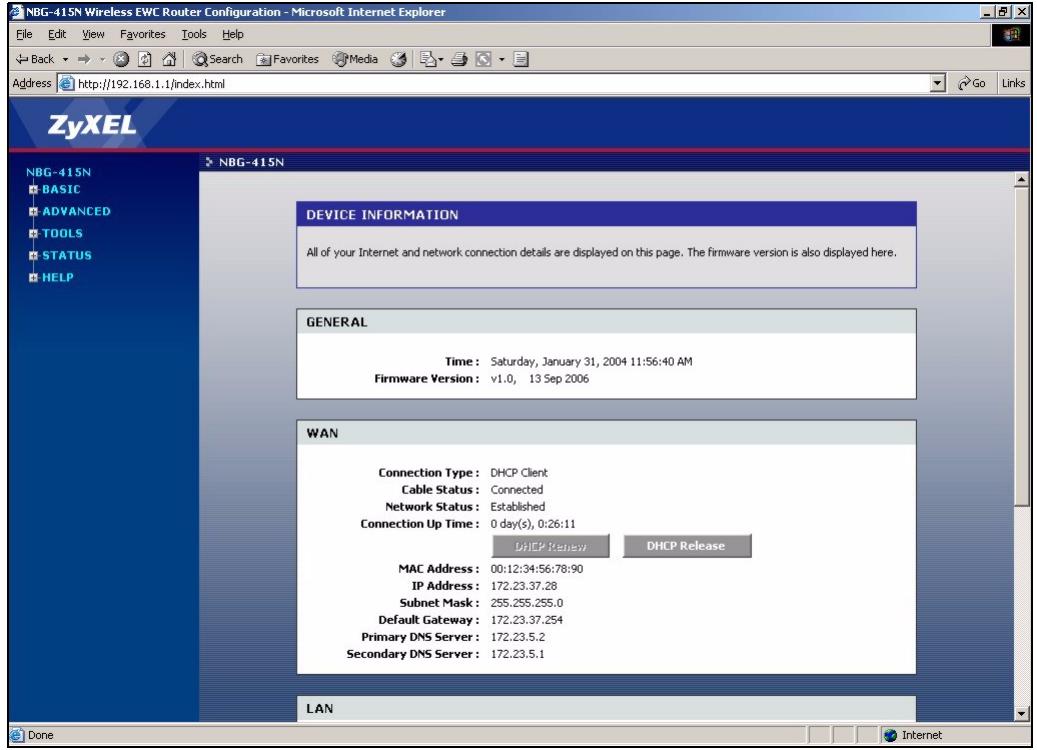Screen dimensions: 1037x750
Task: Expand the HELP tree node
Action: (33, 278)
